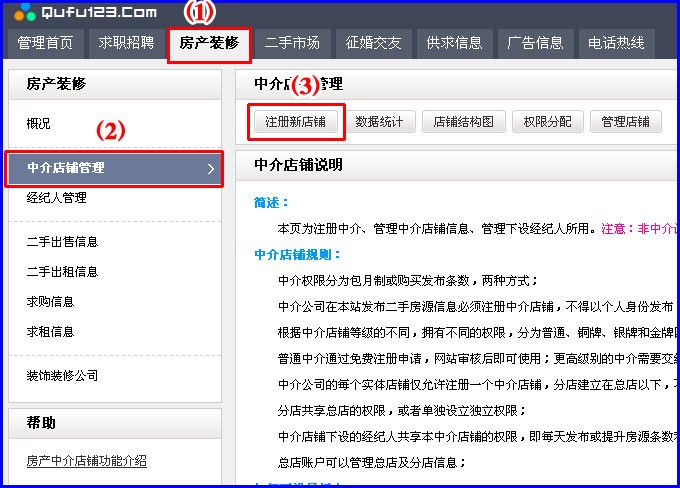Screen dimensions: 680x488
Task: Open the 房产中介店铺功能介绍 help link
Action: click(x=87, y=461)
